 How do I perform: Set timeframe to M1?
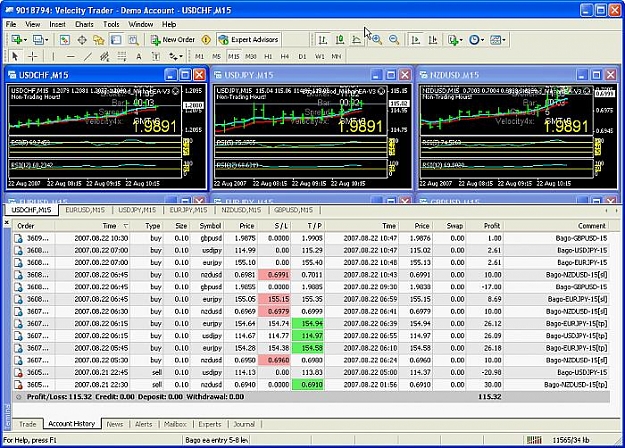199,57
